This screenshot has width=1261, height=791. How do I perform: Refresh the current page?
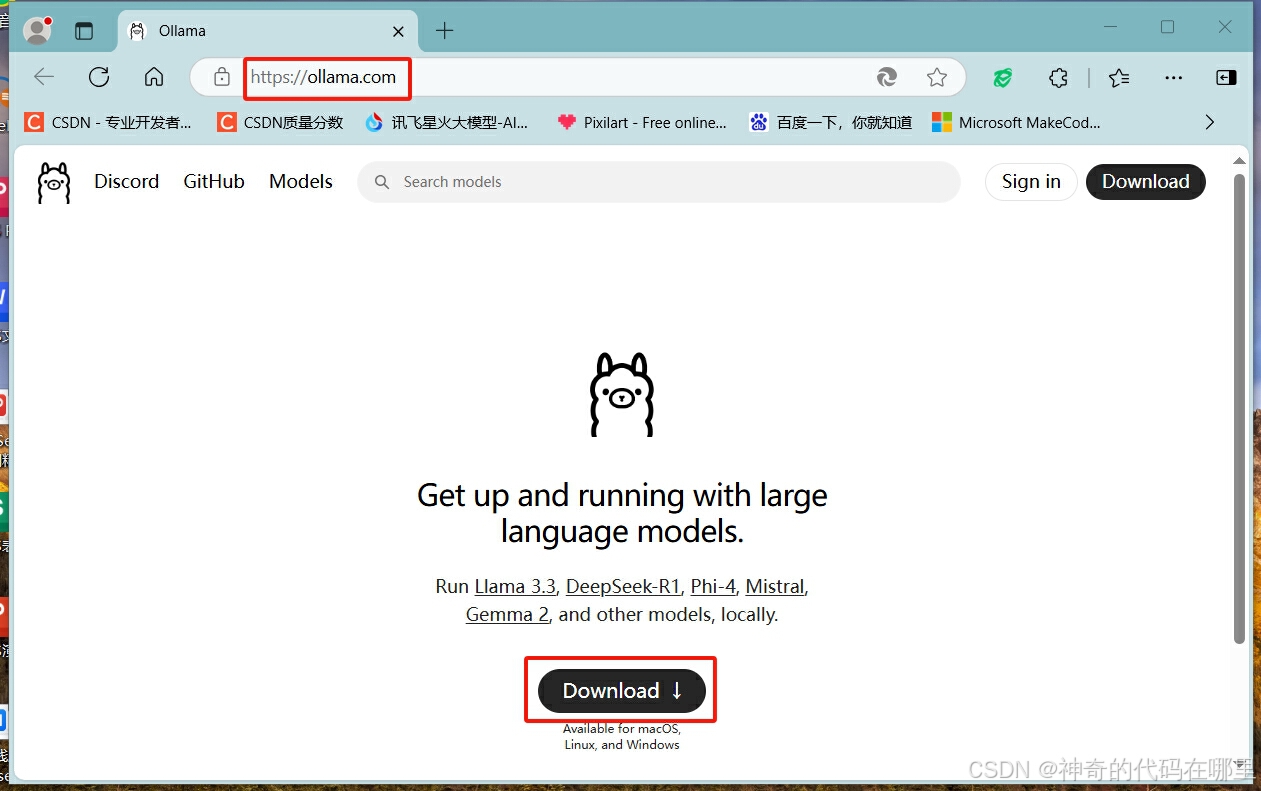click(99, 77)
